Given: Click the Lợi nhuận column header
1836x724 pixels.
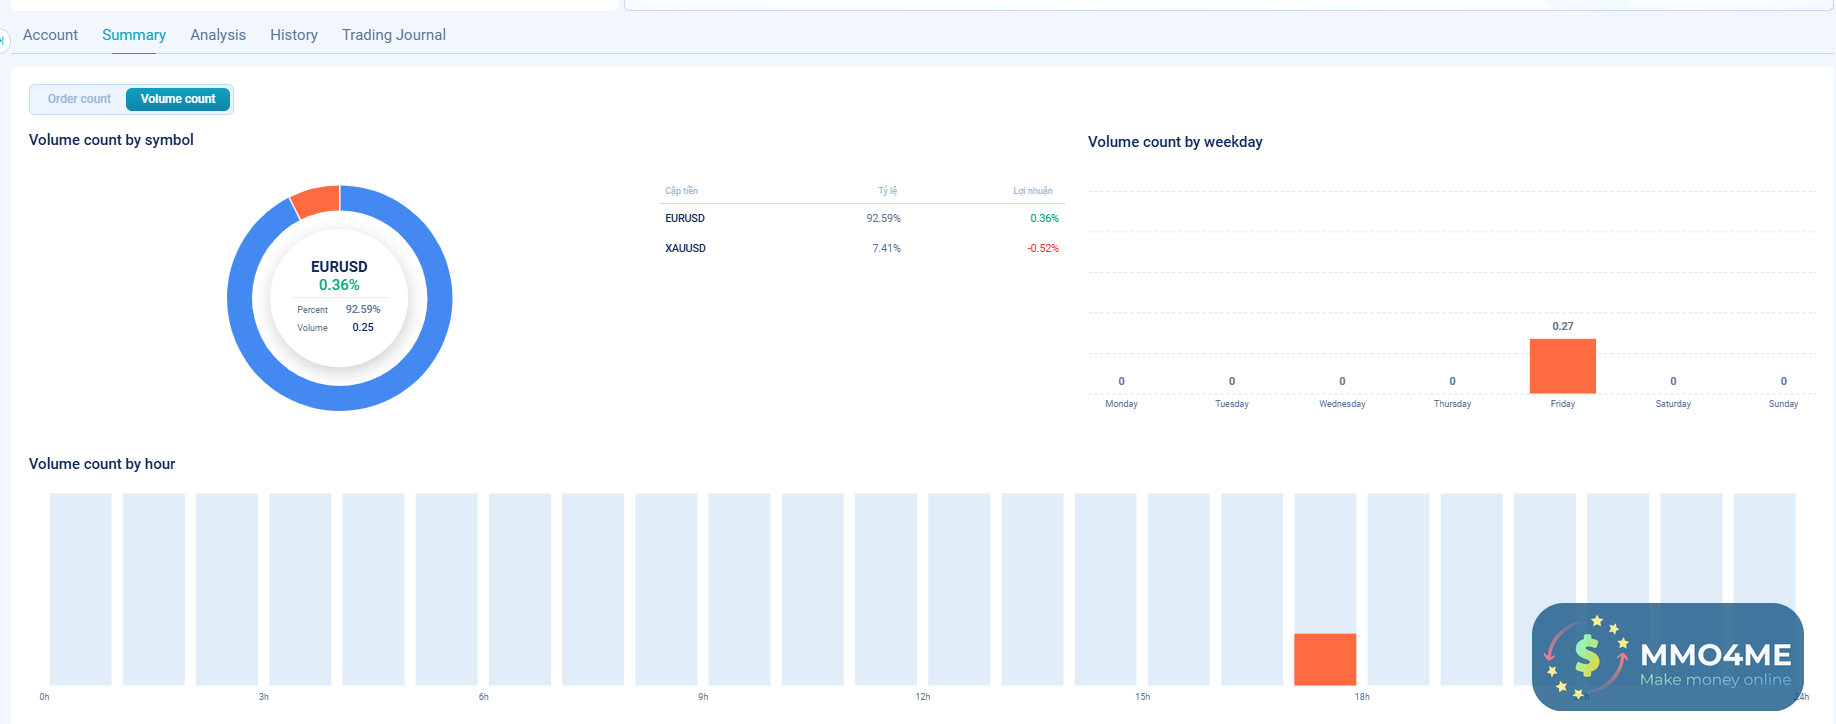Looking at the screenshot, I should point(1033,191).
